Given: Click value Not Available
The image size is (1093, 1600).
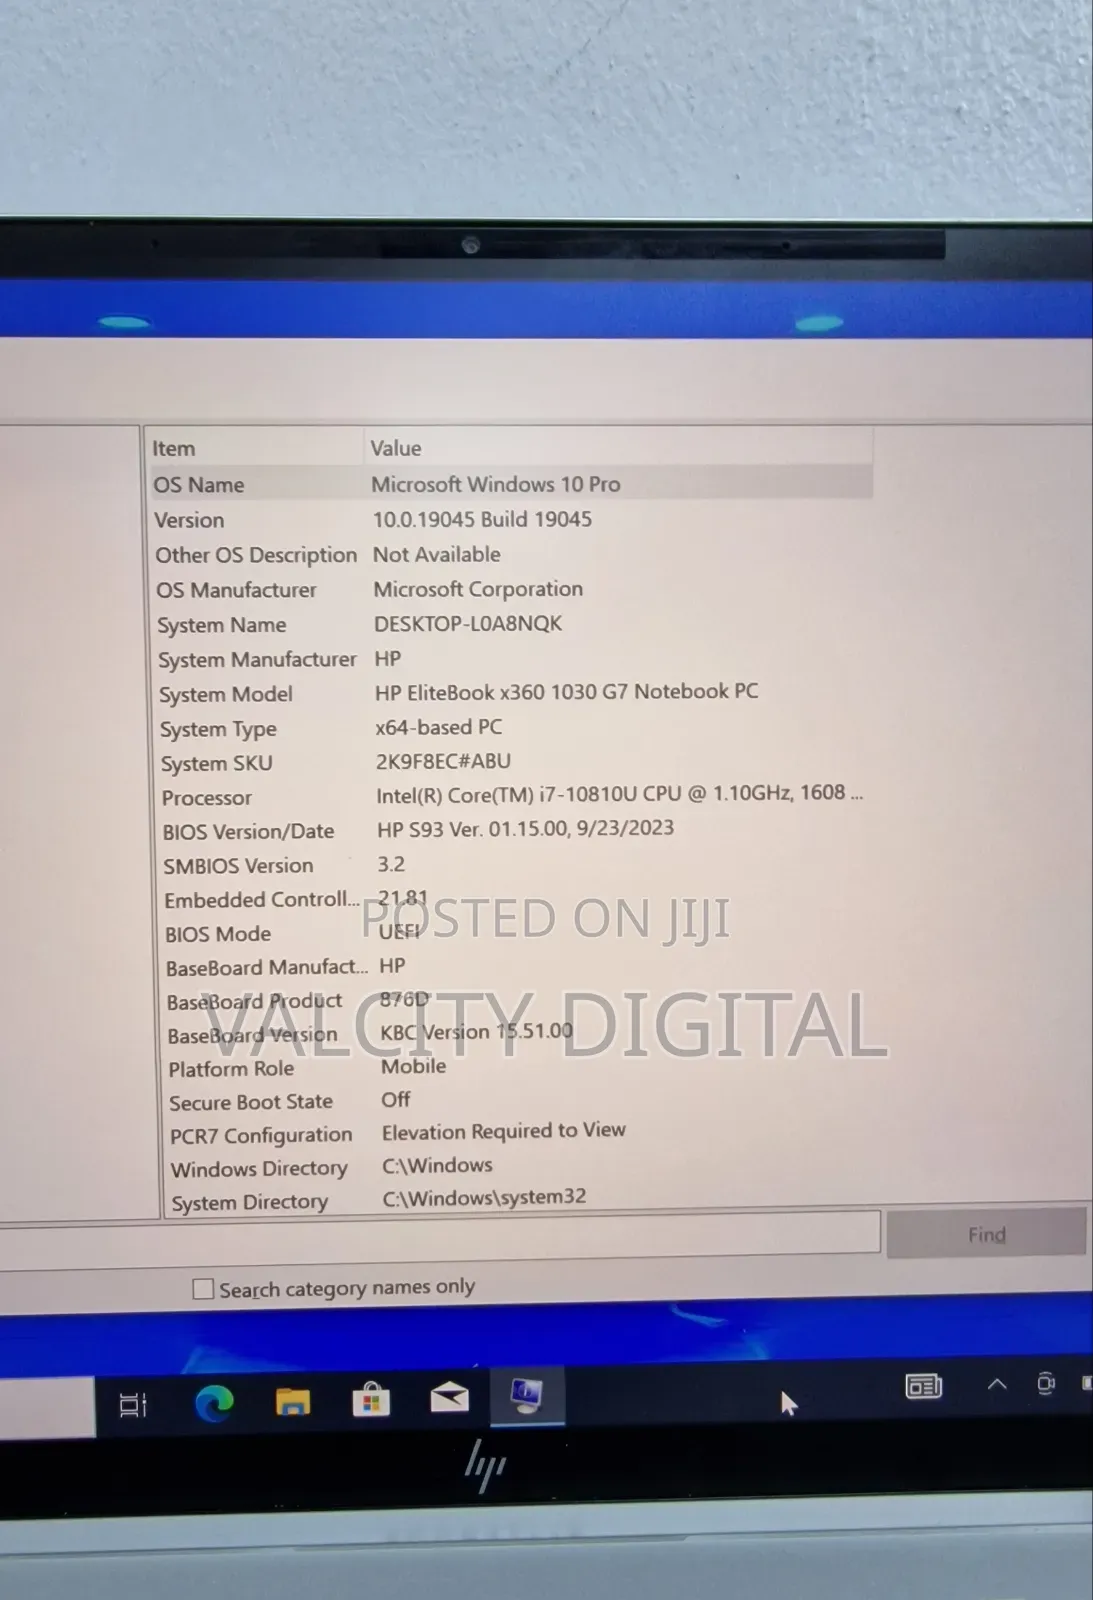Looking at the screenshot, I should (437, 554).
